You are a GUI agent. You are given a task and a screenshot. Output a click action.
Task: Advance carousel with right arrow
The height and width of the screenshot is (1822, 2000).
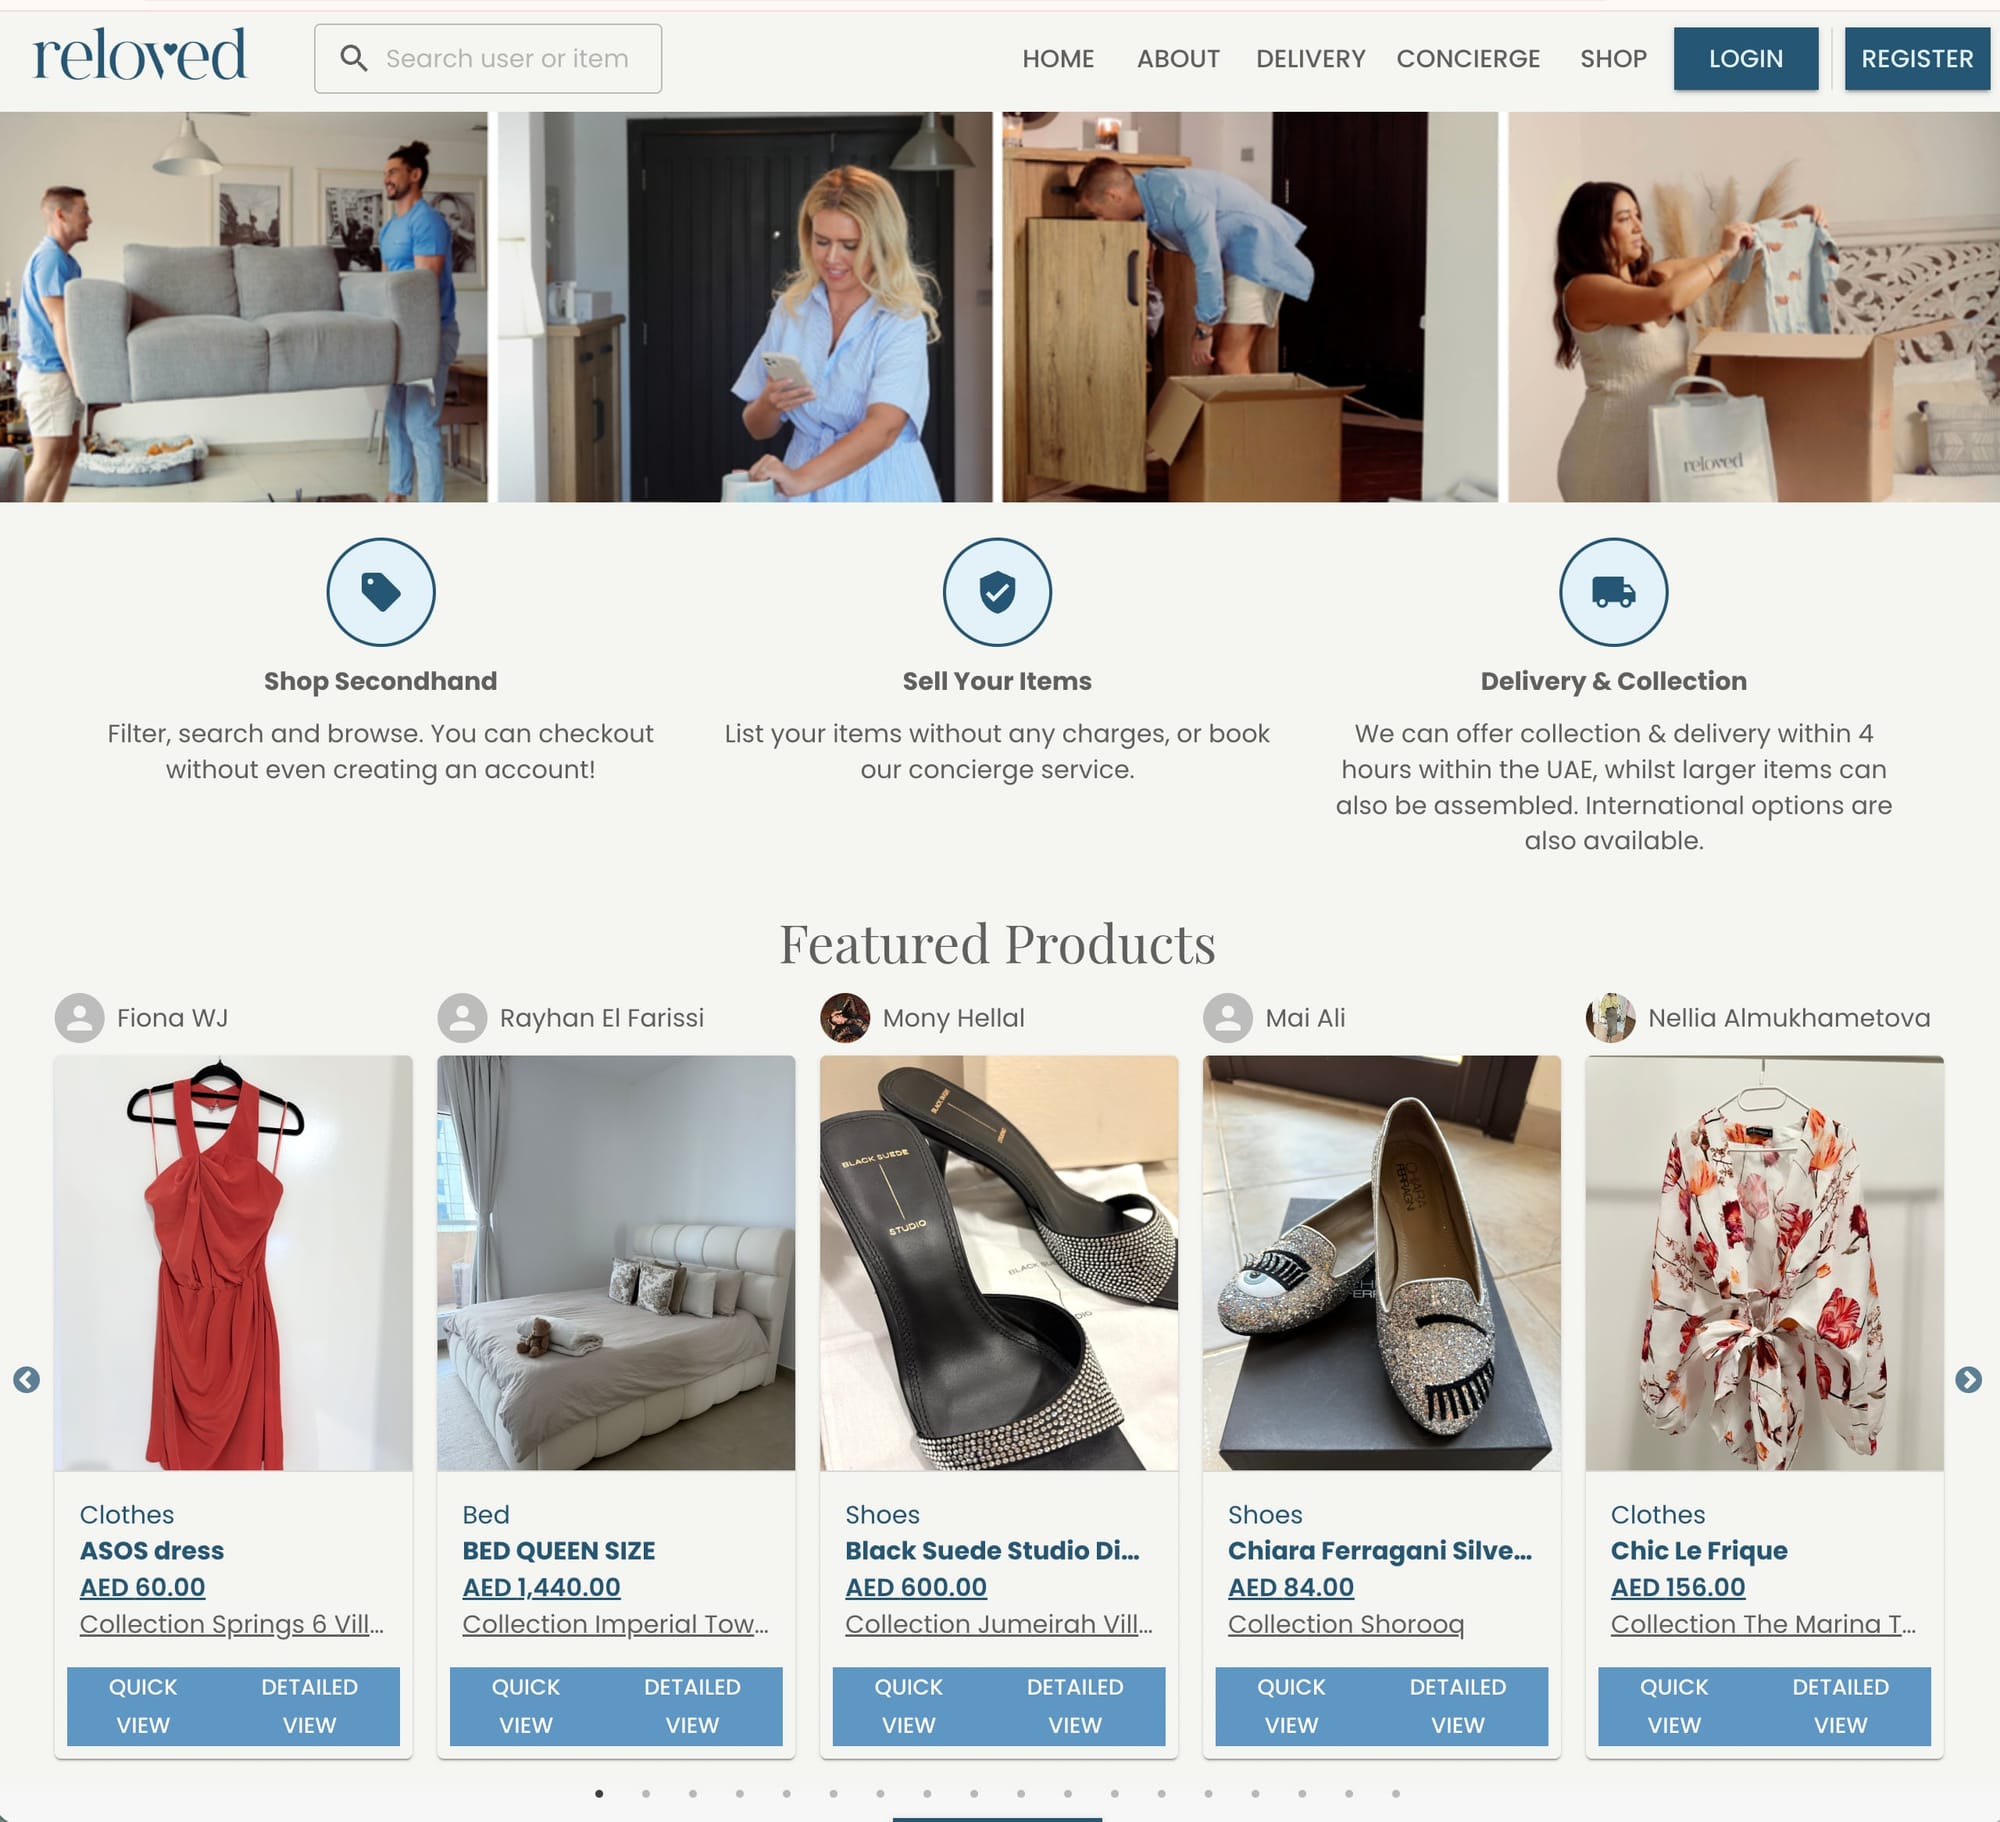coord(1968,1380)
